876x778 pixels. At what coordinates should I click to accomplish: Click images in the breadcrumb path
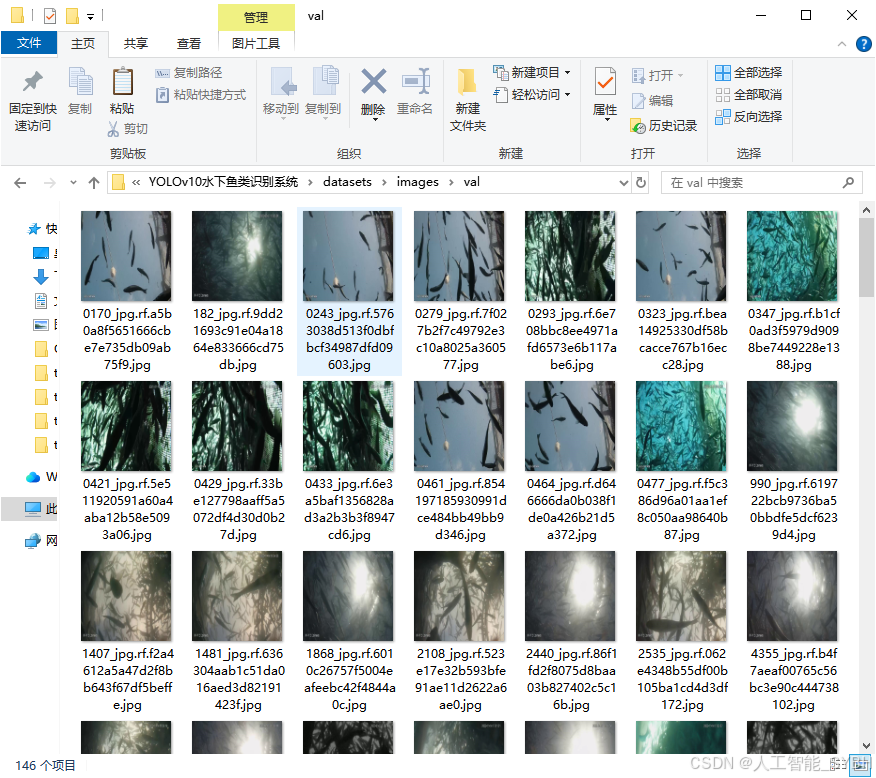[417, 182]
